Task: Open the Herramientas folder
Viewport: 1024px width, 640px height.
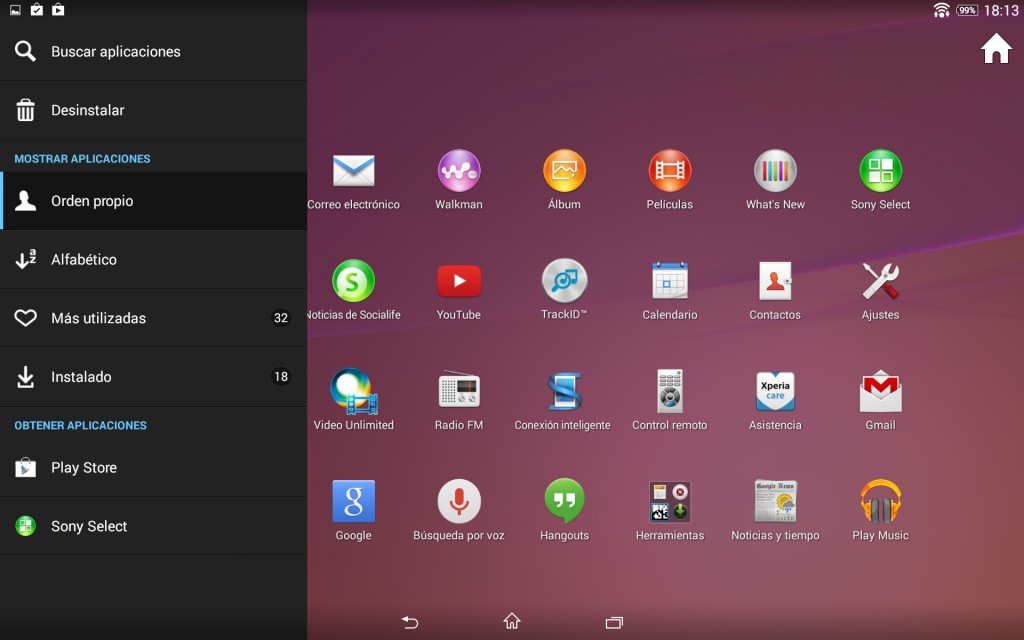Action: [669, 502]
